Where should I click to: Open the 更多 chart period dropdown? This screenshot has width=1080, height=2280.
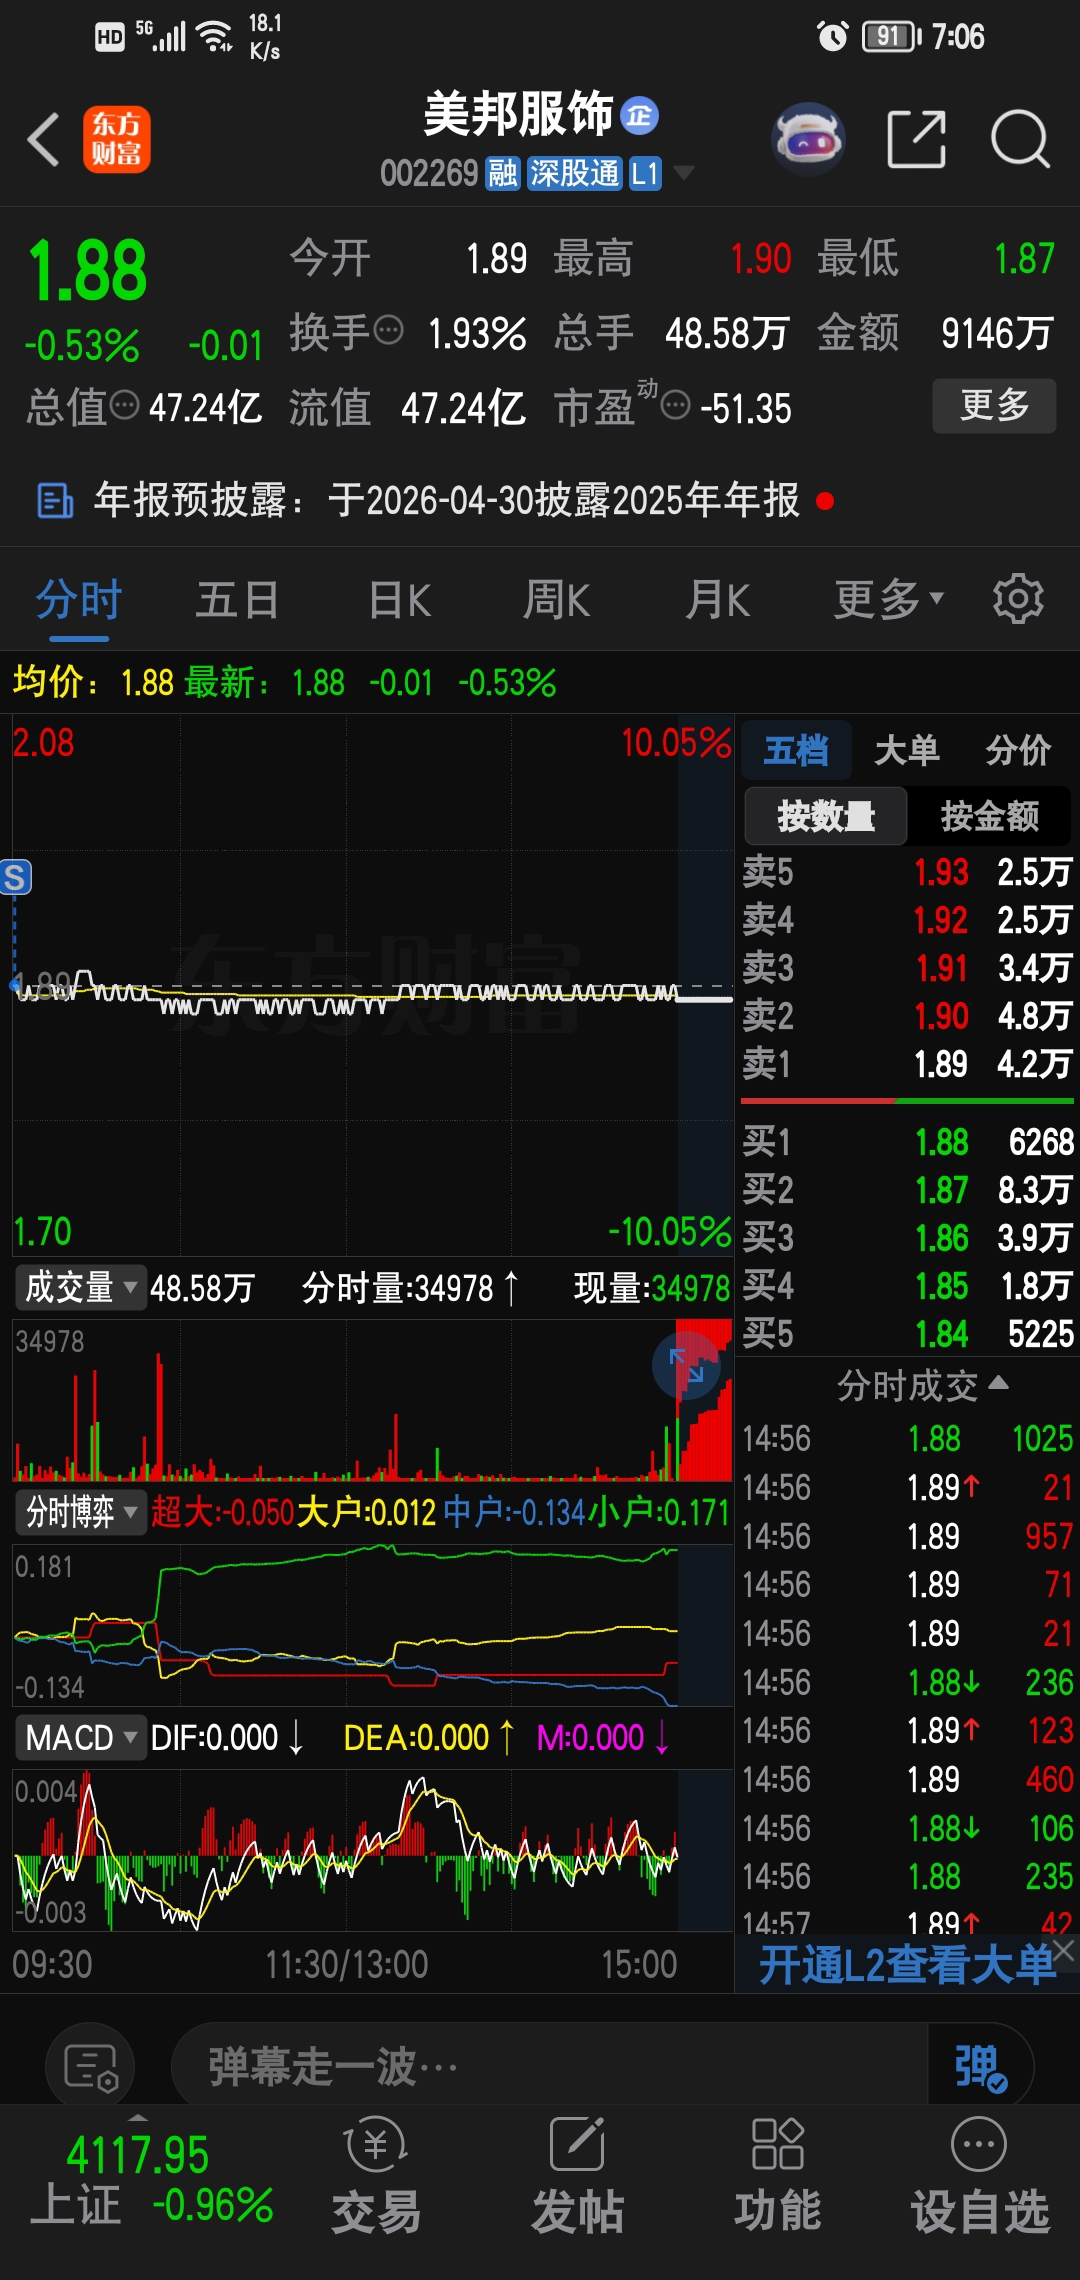[889, 599]
